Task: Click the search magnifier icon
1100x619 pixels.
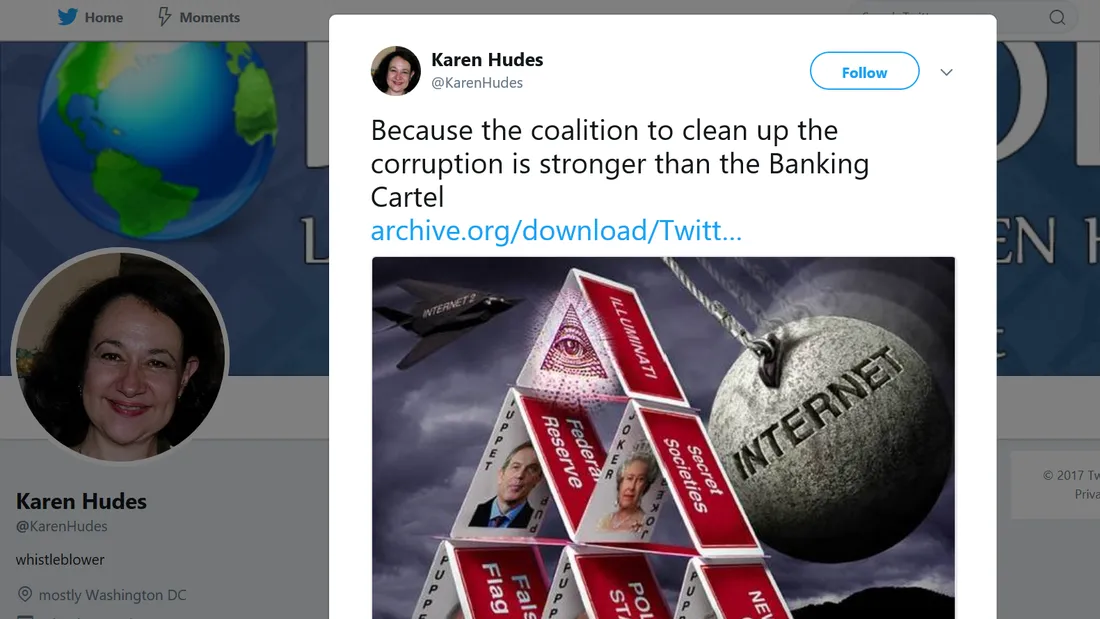Action: coord(1057,18)
